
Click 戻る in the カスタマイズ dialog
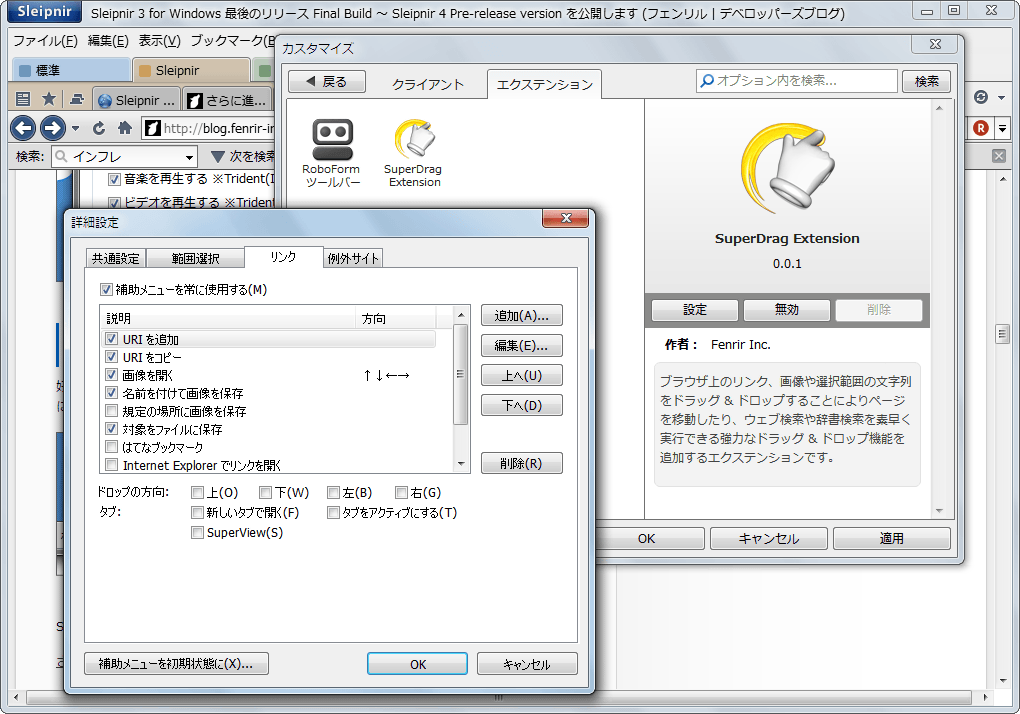(x=327, y=81)
